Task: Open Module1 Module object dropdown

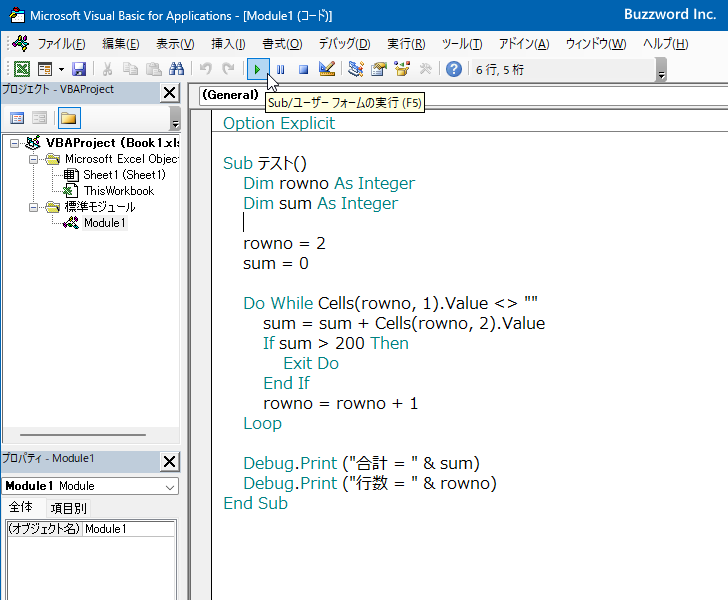Action: pyautogui.click(x=170, y=487)
